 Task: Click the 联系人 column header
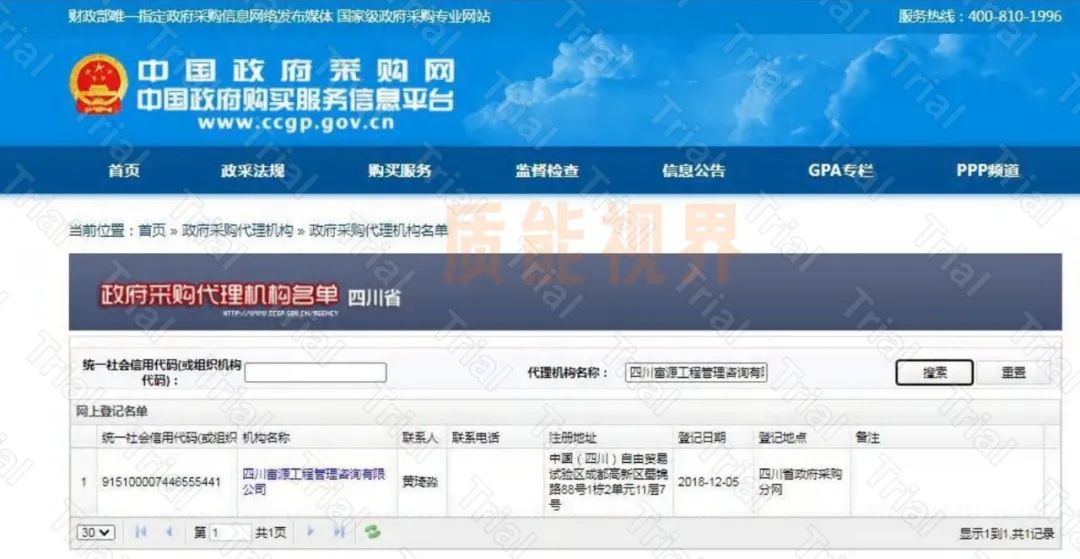422,438
